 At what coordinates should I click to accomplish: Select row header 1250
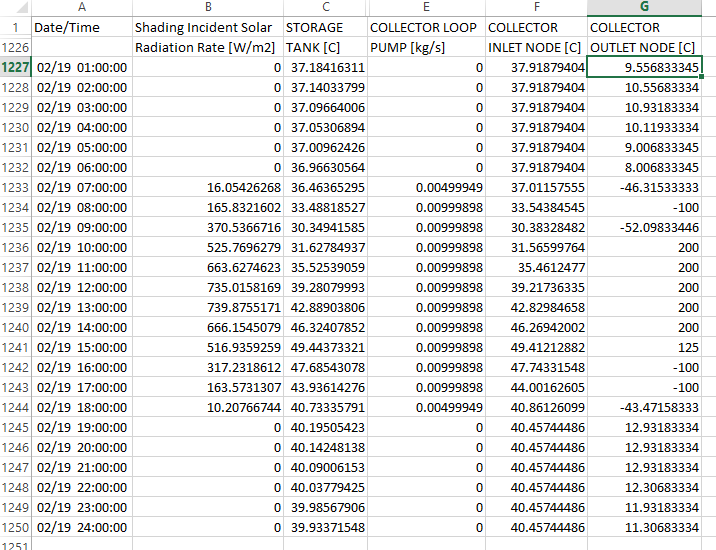[x=16, y=528]
